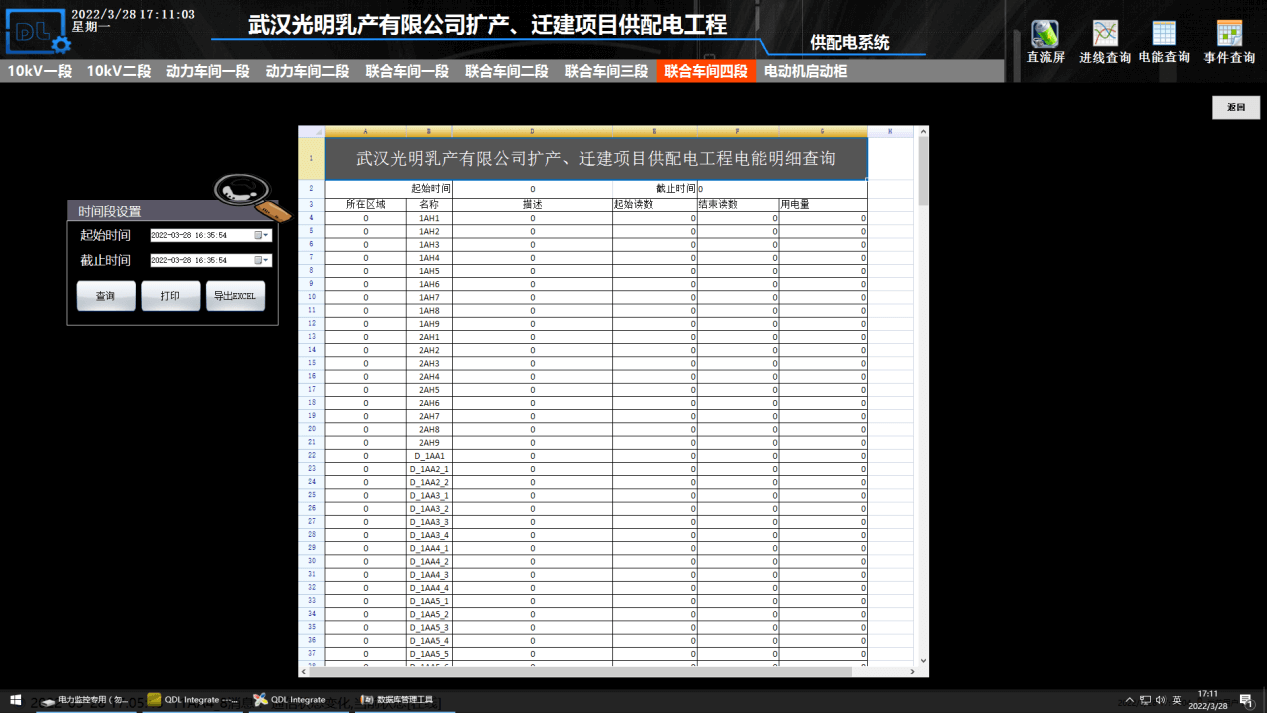This screenshot has height=713, width=1267.
Task: Open the 电能查询 table icon
Action: [1164, 34]
